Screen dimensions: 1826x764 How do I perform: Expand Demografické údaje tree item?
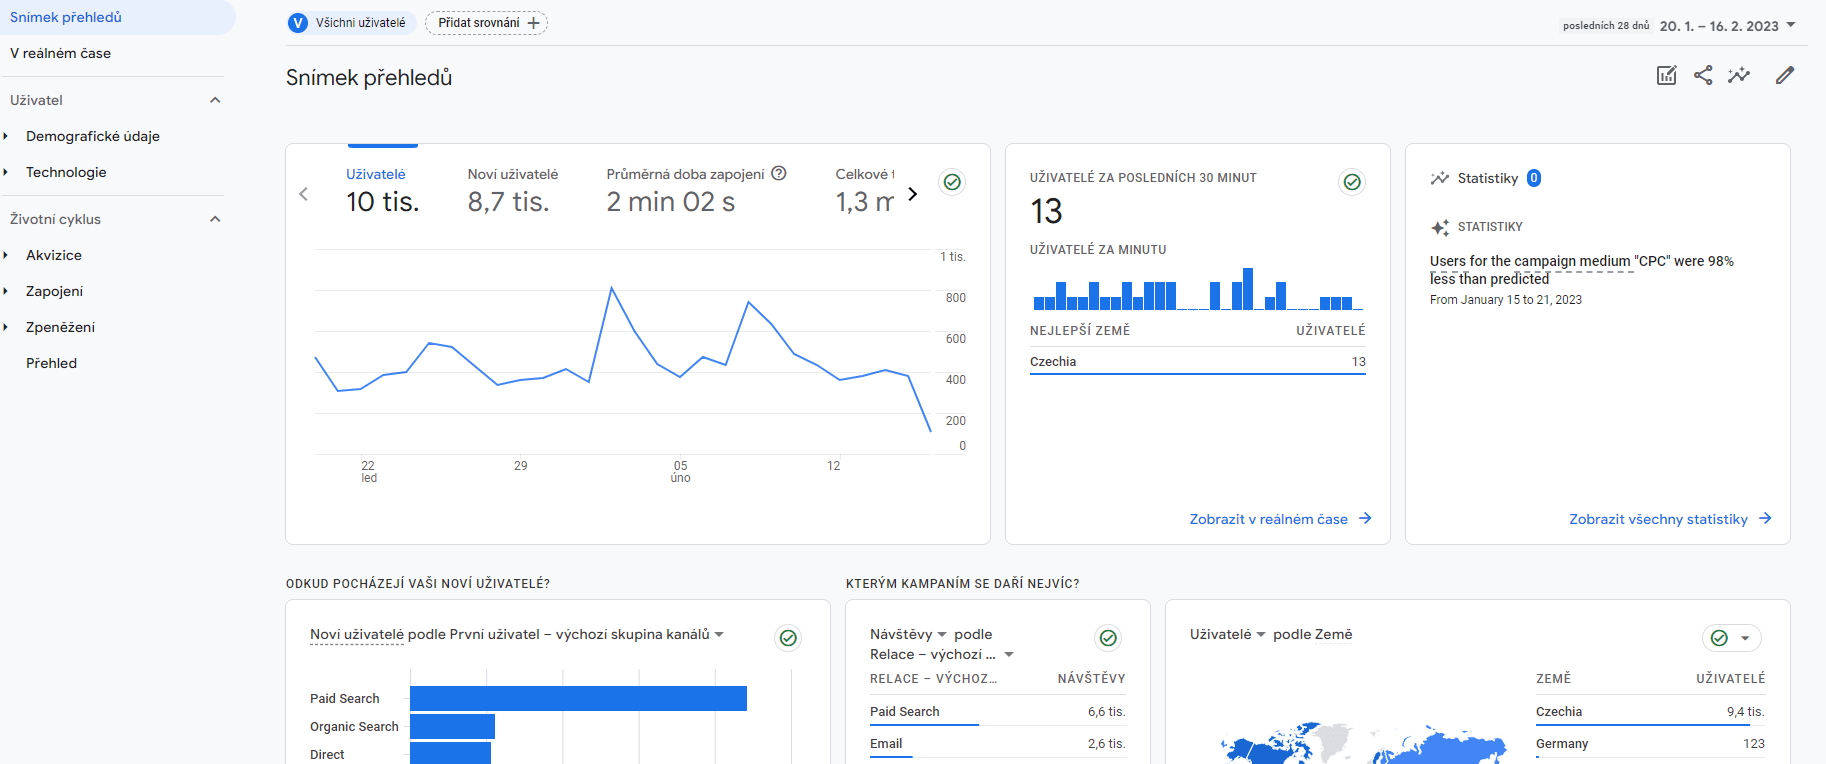pyautogui.click(x=6, y=136)
